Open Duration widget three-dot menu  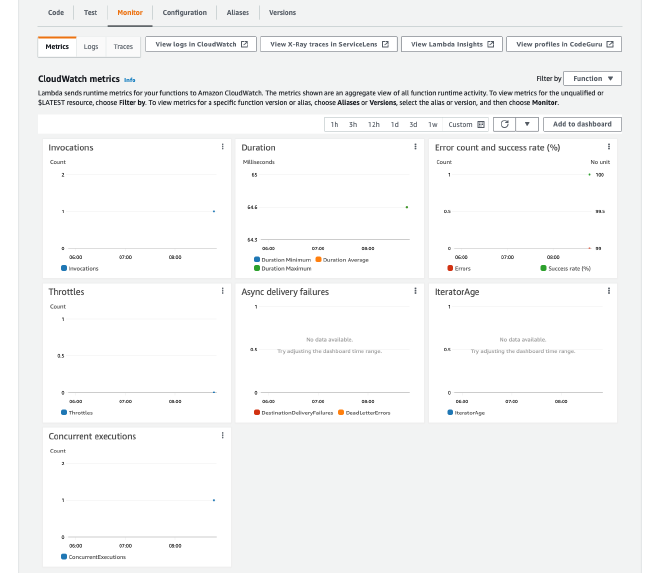[415, 147]
